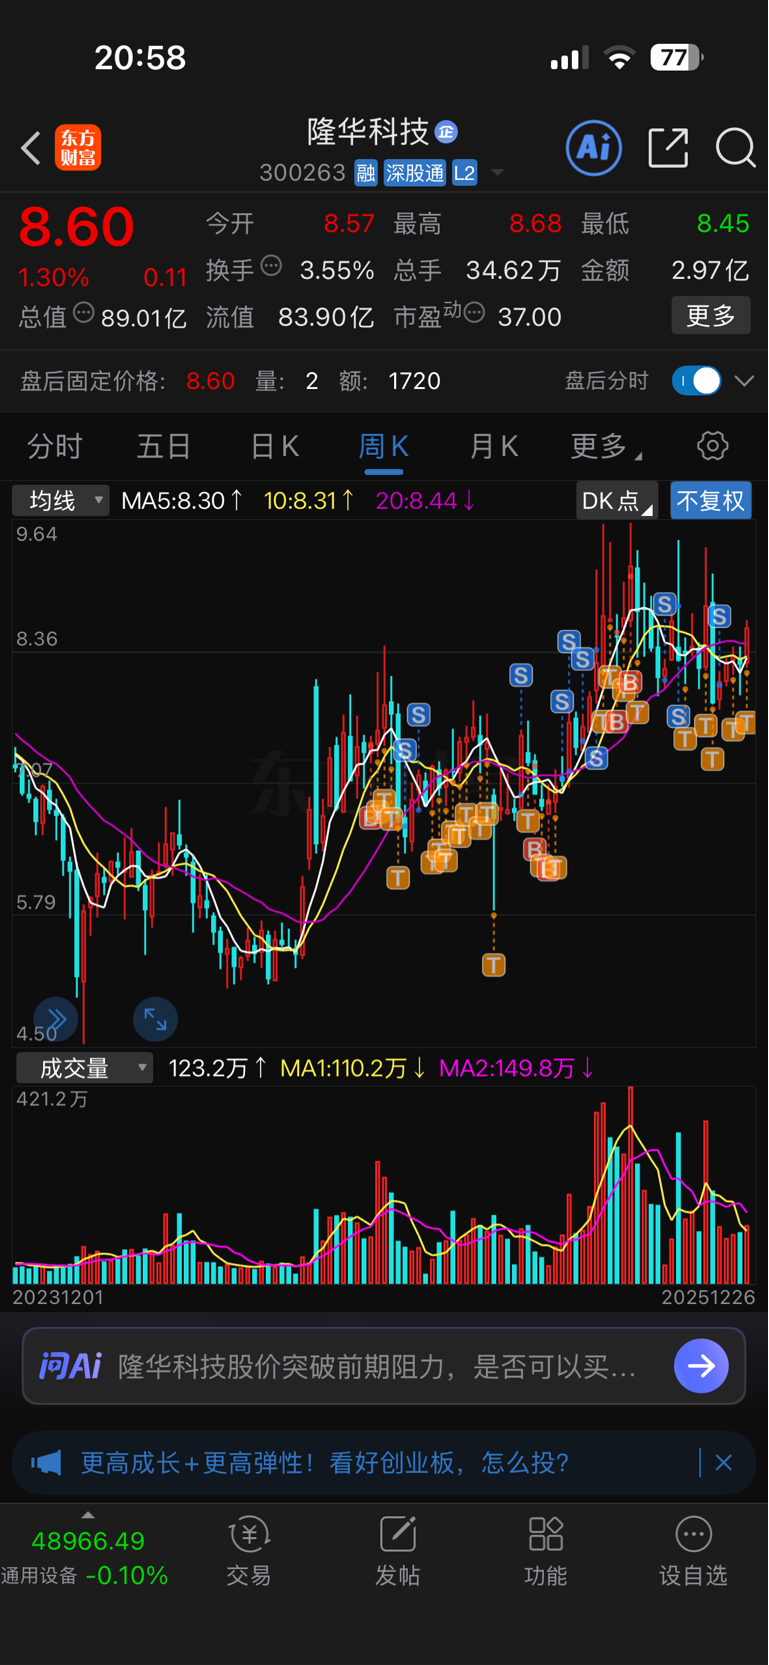Screen dimensions: 769x1665
Task: Tap the 深股通 badge
Action: (x=415, y=173)
